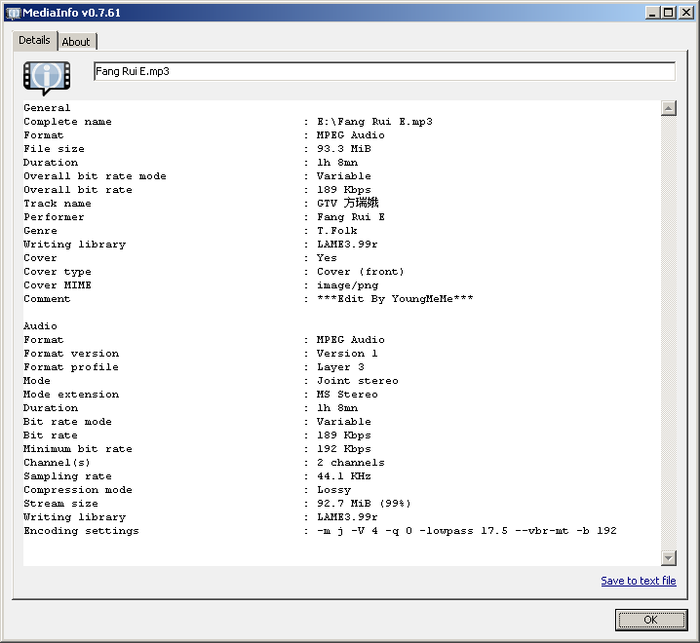Click the value 'Version 1'

(347, 353)
